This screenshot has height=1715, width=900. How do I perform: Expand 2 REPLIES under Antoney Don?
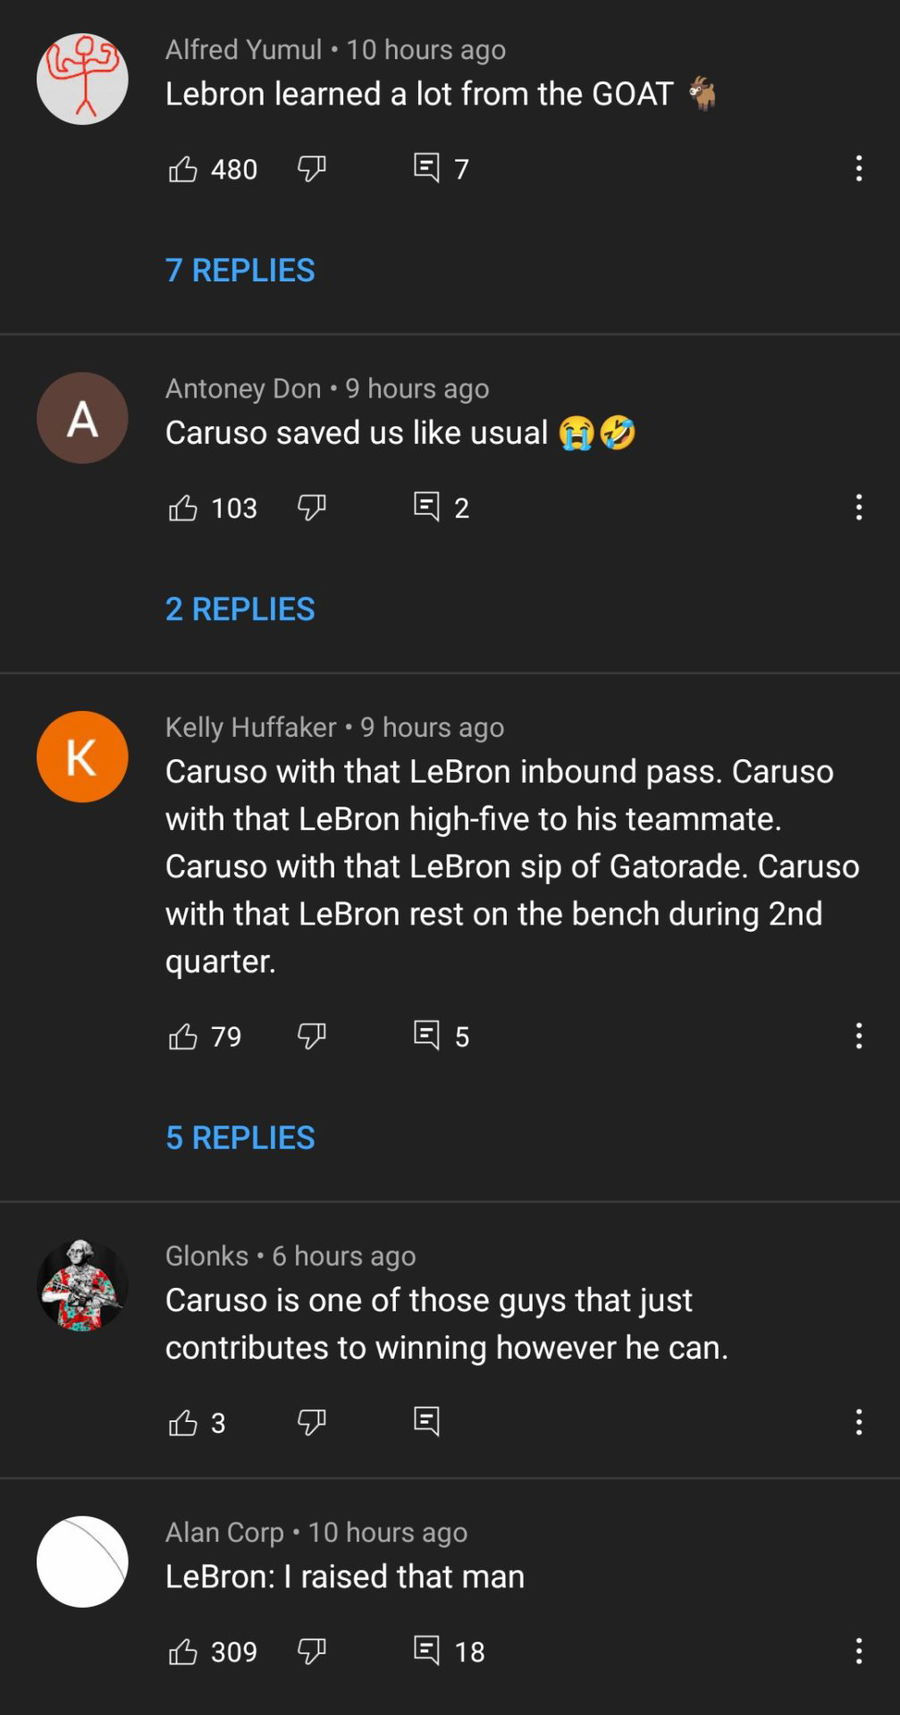240,609
